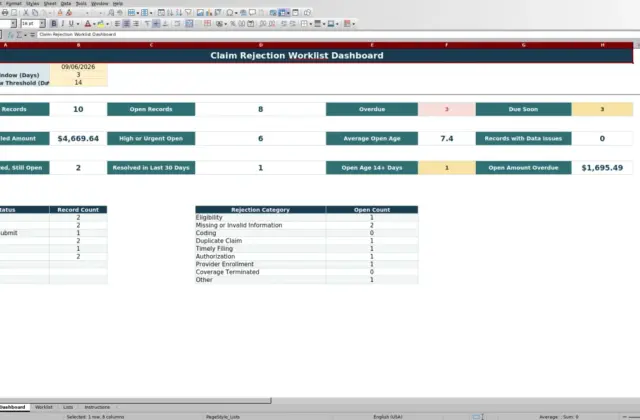
Task: Open the Sheet menu
Action: [x=50, y=3]
